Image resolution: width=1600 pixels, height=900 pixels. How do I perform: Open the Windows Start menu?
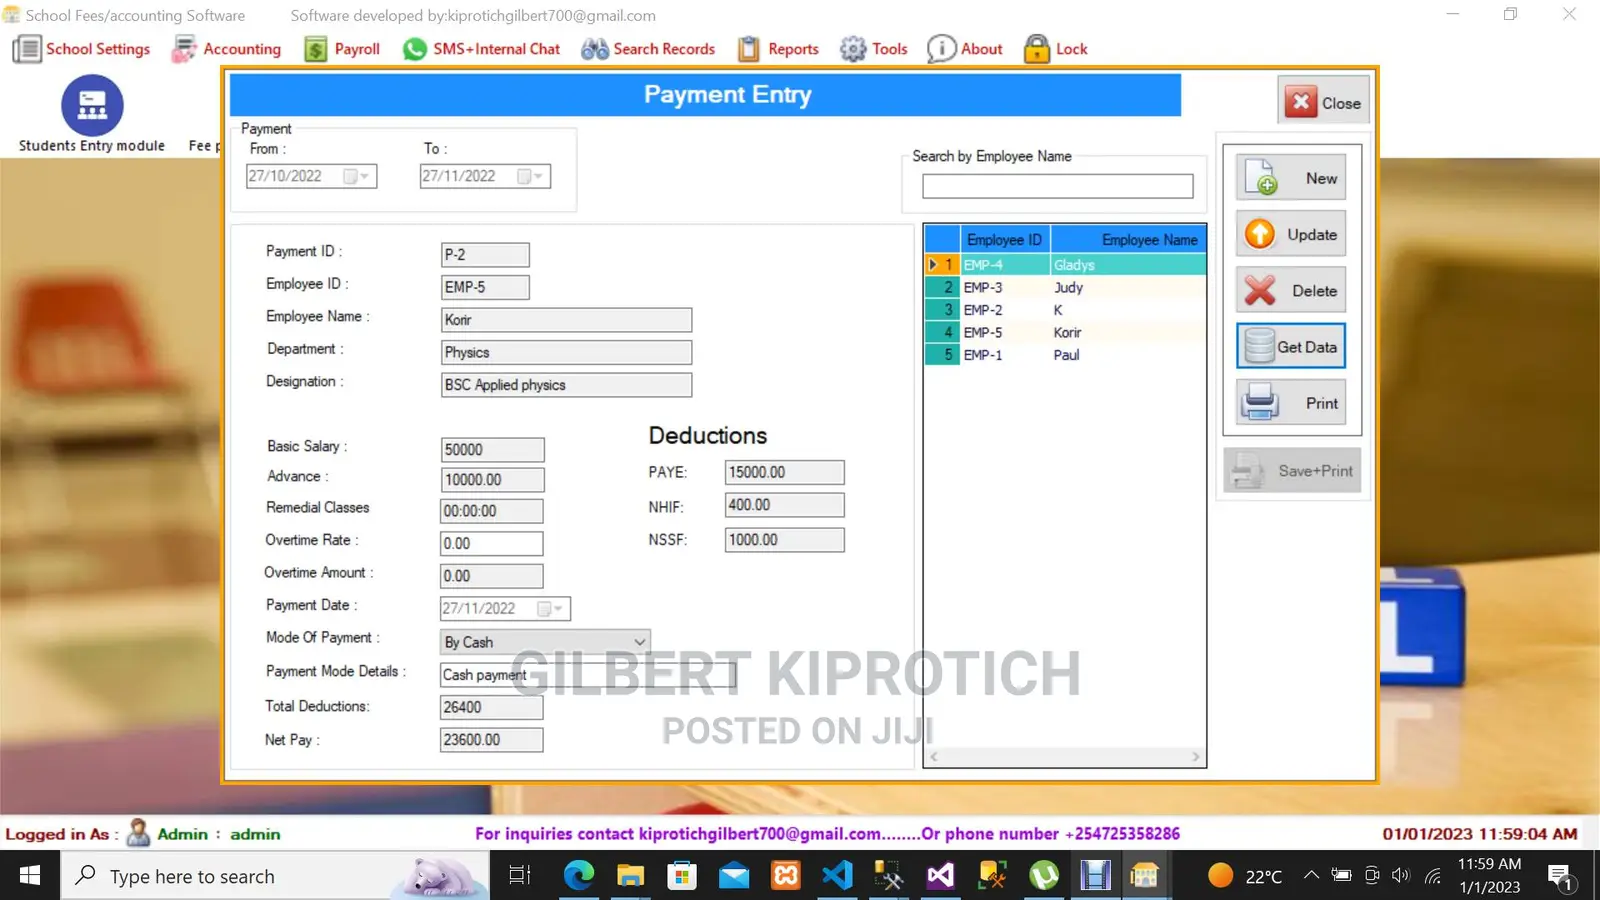click(30, 876)
